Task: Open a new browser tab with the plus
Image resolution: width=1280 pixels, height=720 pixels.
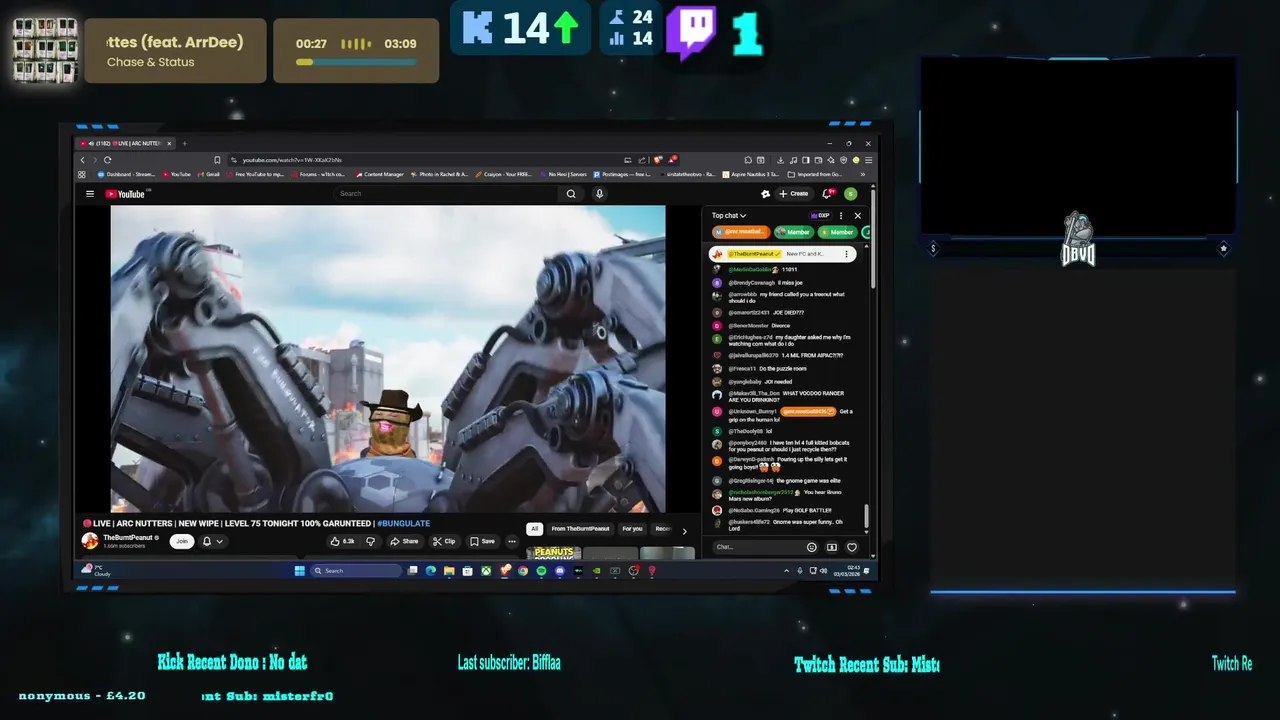Action: pos(184,143)
